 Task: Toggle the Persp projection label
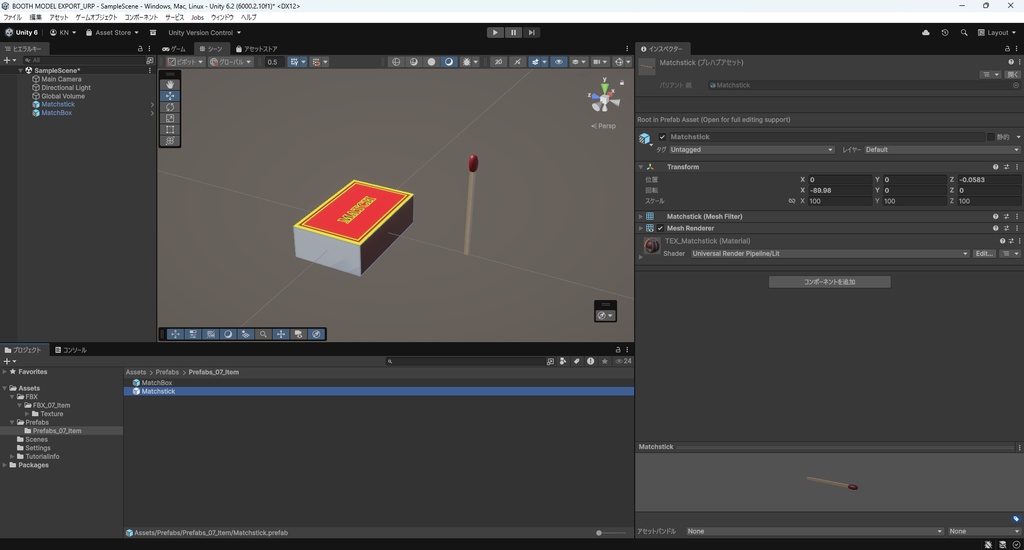click(x=603, y=126)
